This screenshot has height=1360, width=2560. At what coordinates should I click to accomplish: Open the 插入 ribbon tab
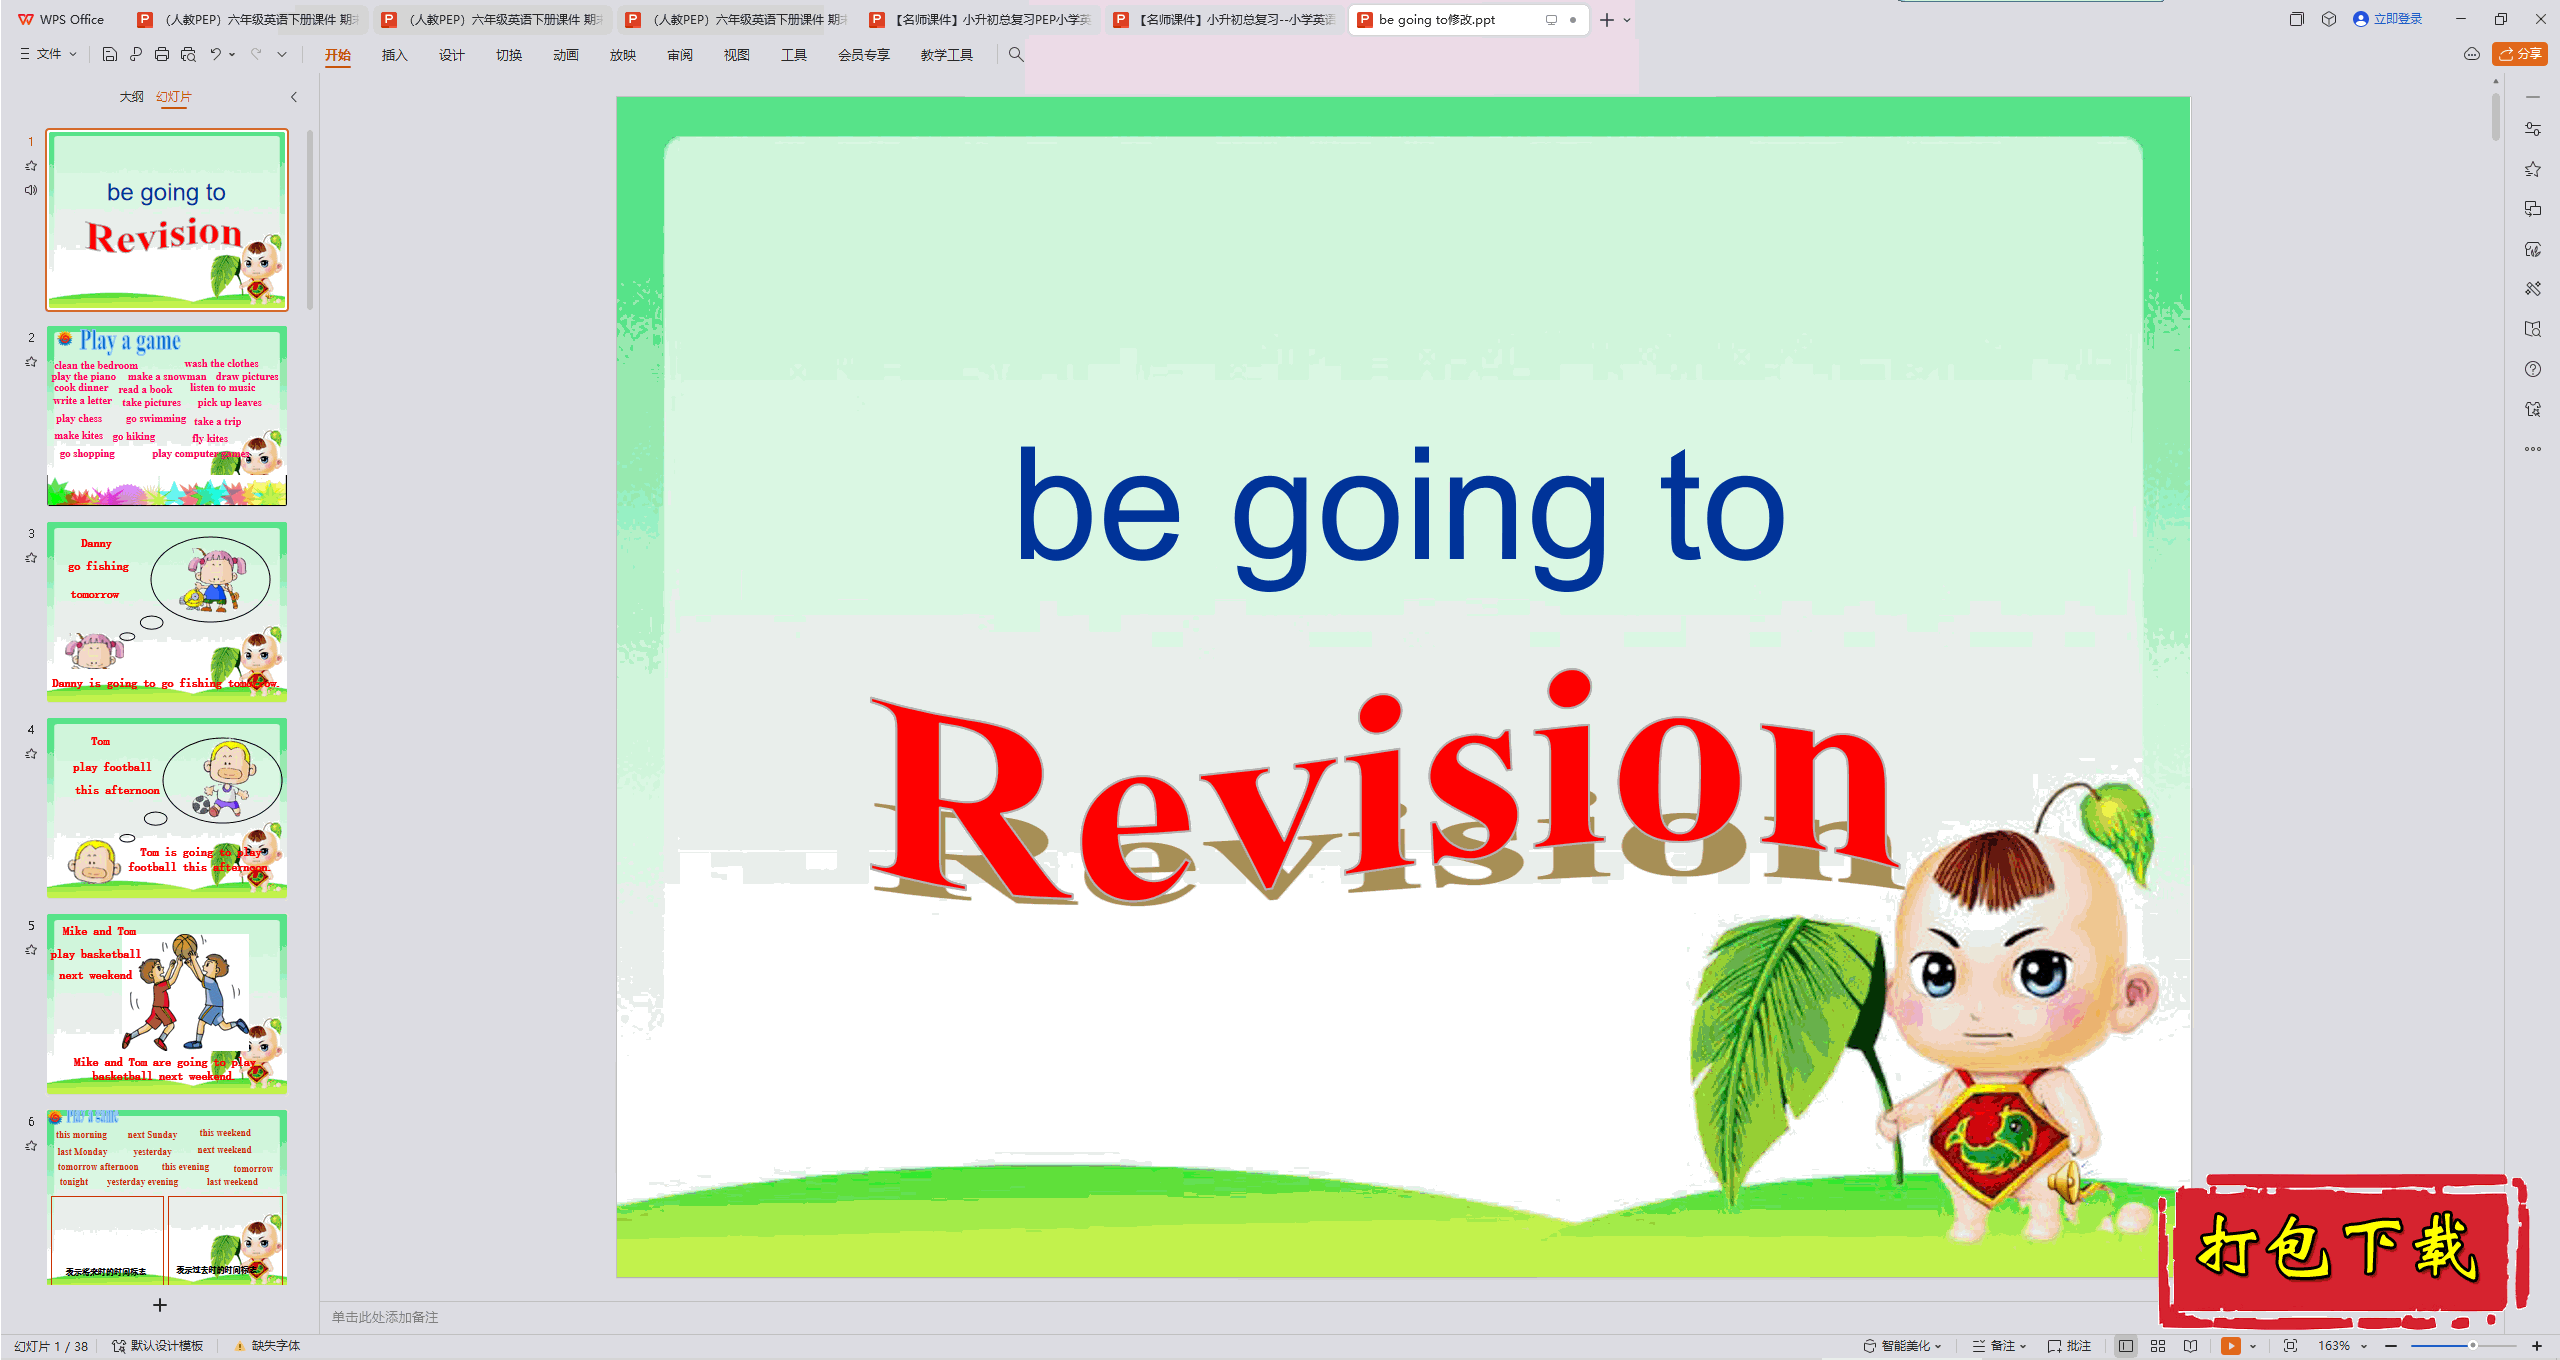395,55
